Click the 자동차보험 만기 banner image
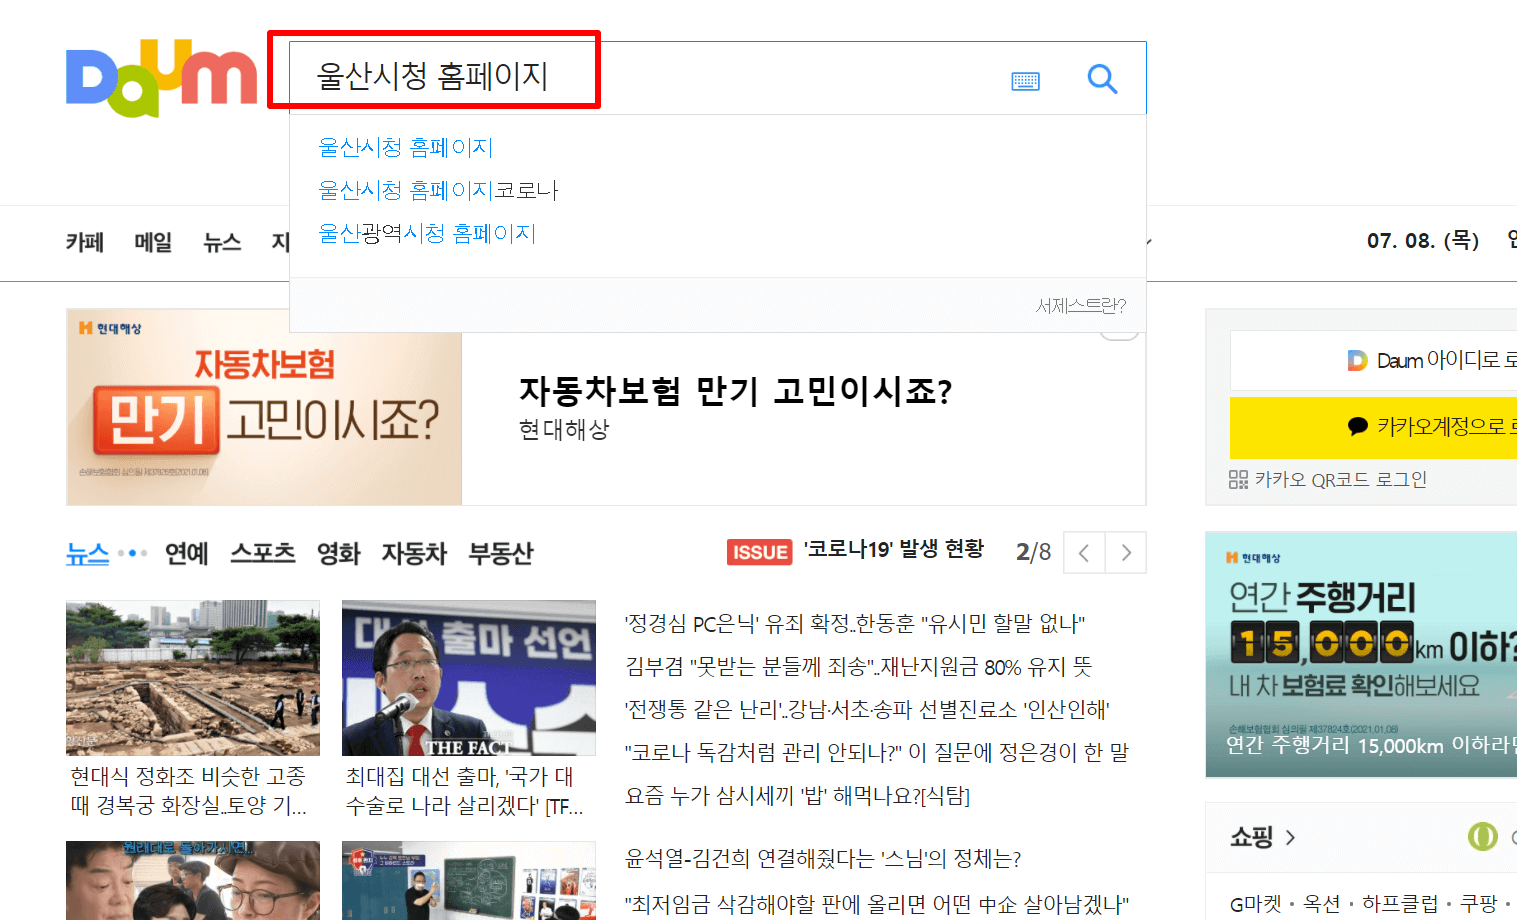Screen dimensions: 1517x920 pyautogui.click(x=264, y=407)
